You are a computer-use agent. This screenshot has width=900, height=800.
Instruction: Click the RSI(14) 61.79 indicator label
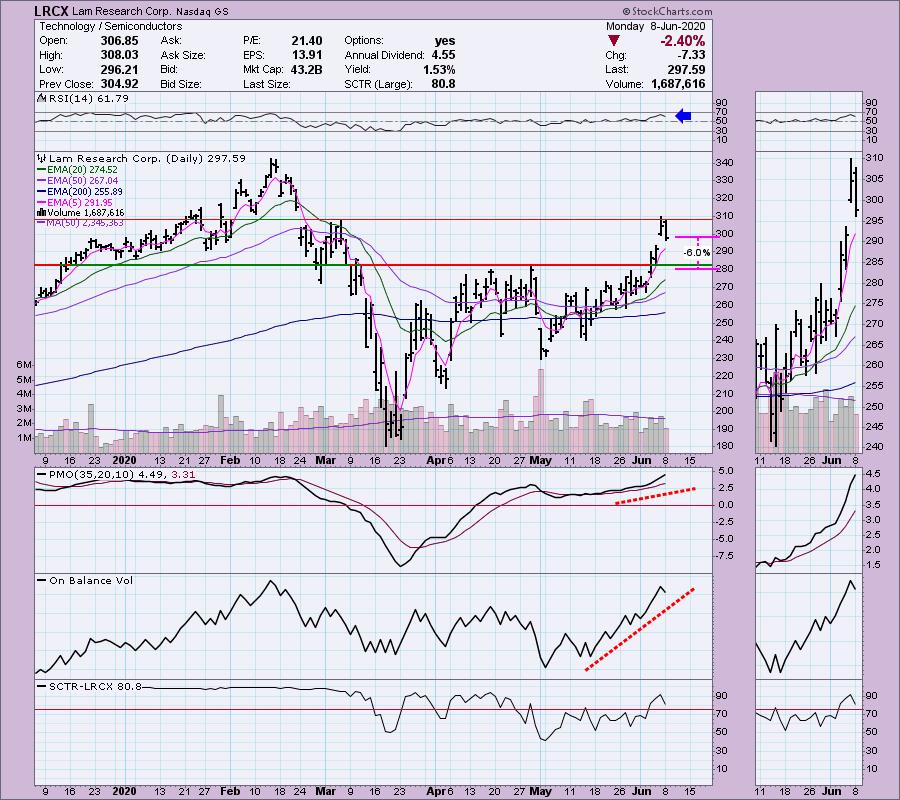point(89,98)
